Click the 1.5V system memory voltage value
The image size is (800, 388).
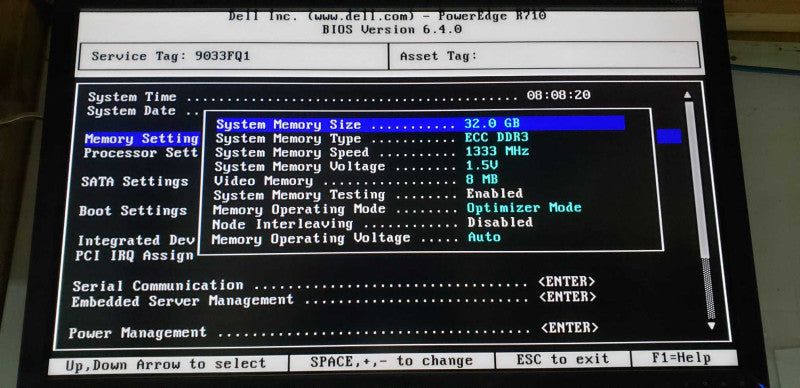coord(482,165)
